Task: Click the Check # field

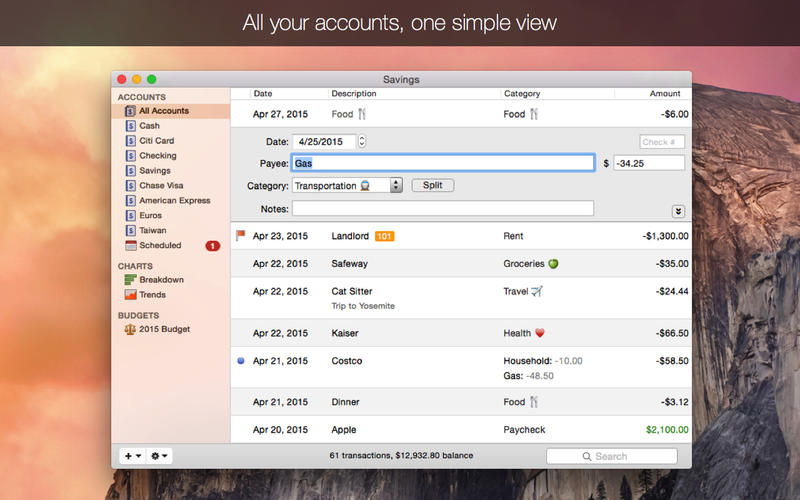Action: (x=662, y=142)
